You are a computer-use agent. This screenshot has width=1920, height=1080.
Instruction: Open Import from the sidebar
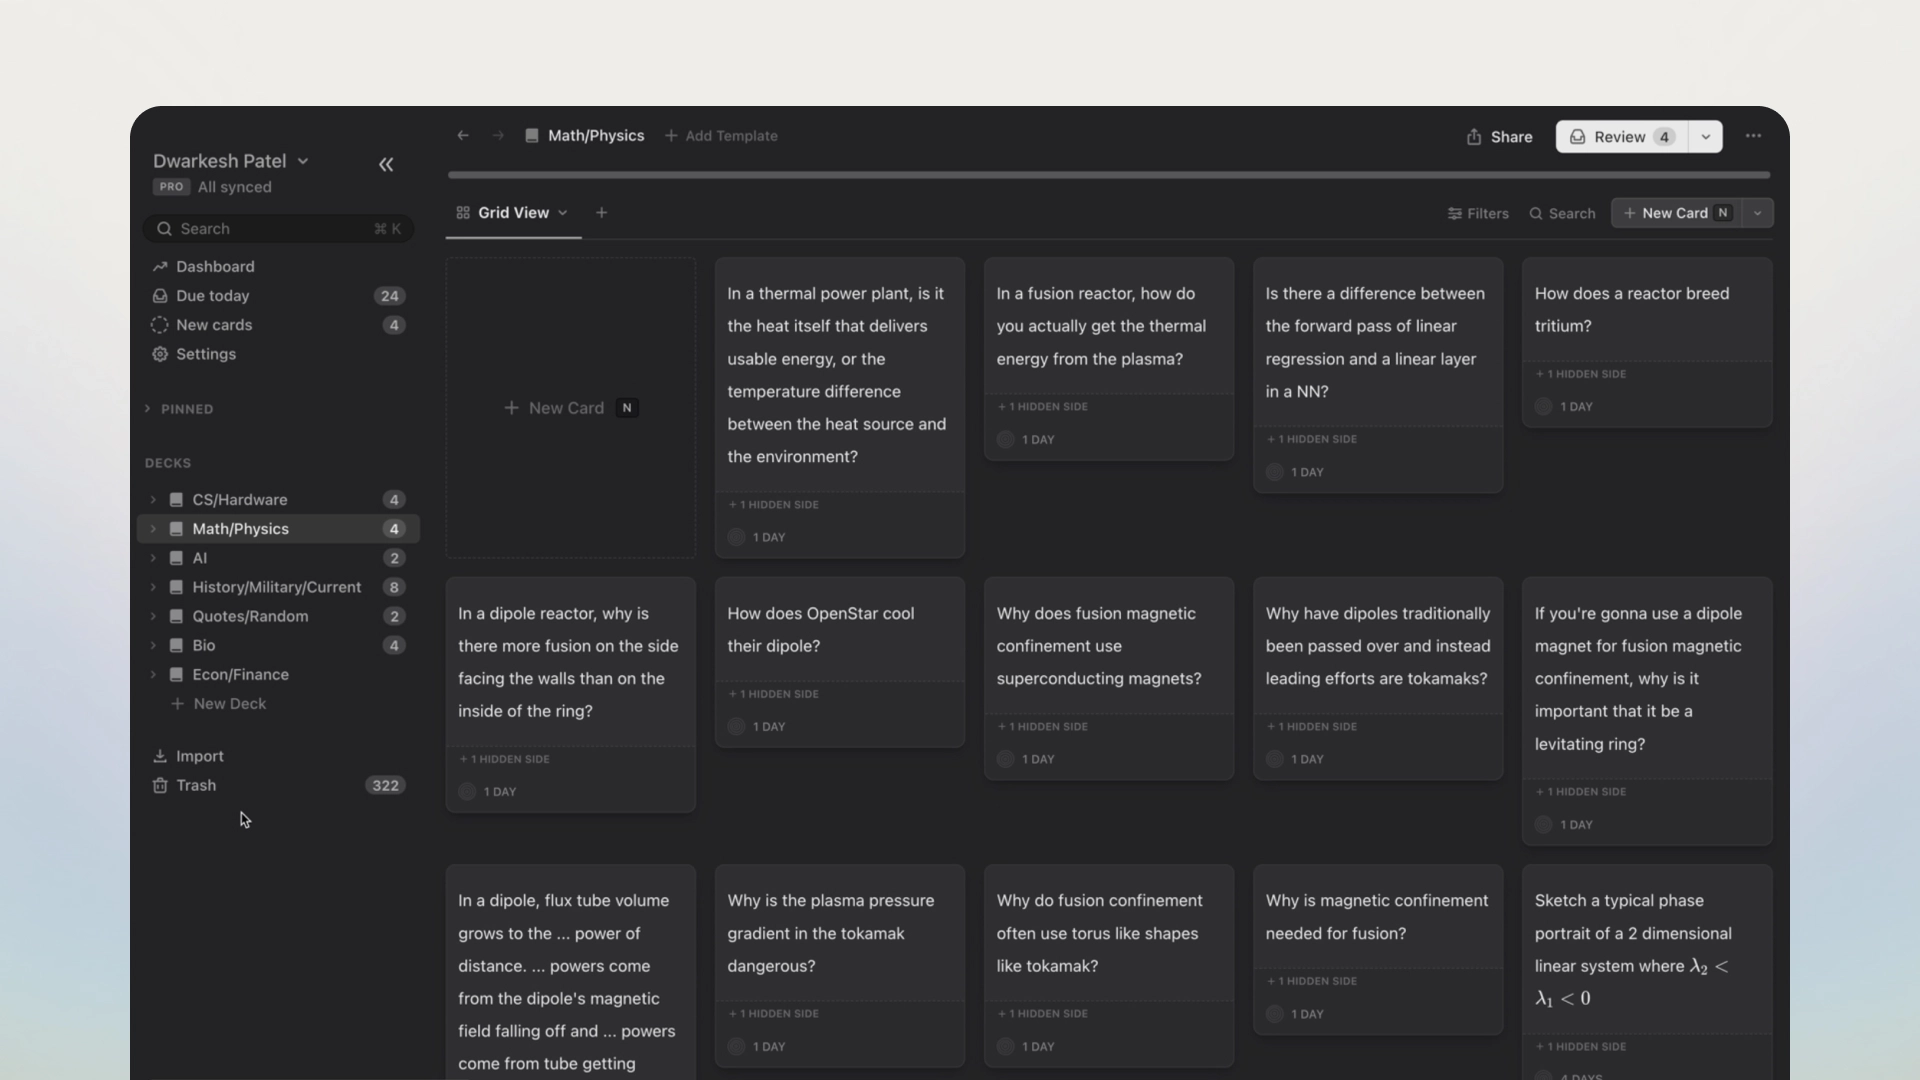tap(199, 757)
